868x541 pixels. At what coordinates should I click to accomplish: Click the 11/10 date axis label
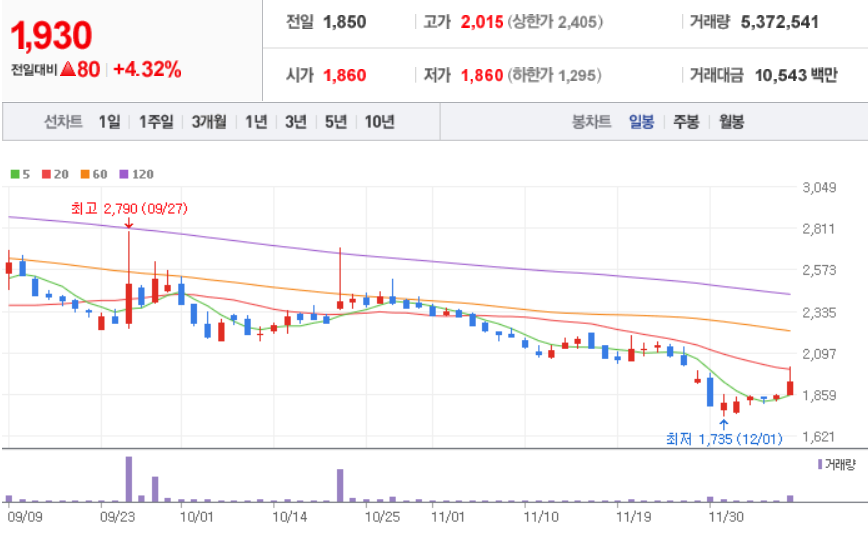pyautogui.click(x=541, y=517)
